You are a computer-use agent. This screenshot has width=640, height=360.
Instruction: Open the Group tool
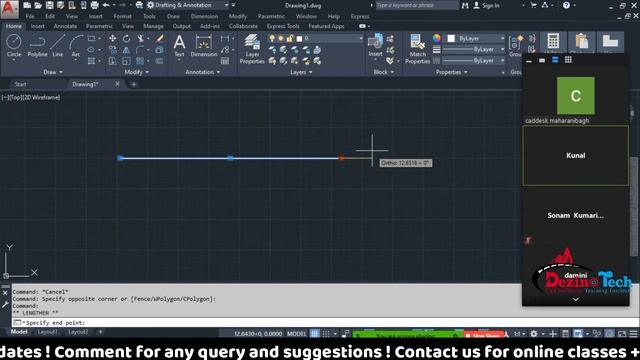tap(516, 45)
